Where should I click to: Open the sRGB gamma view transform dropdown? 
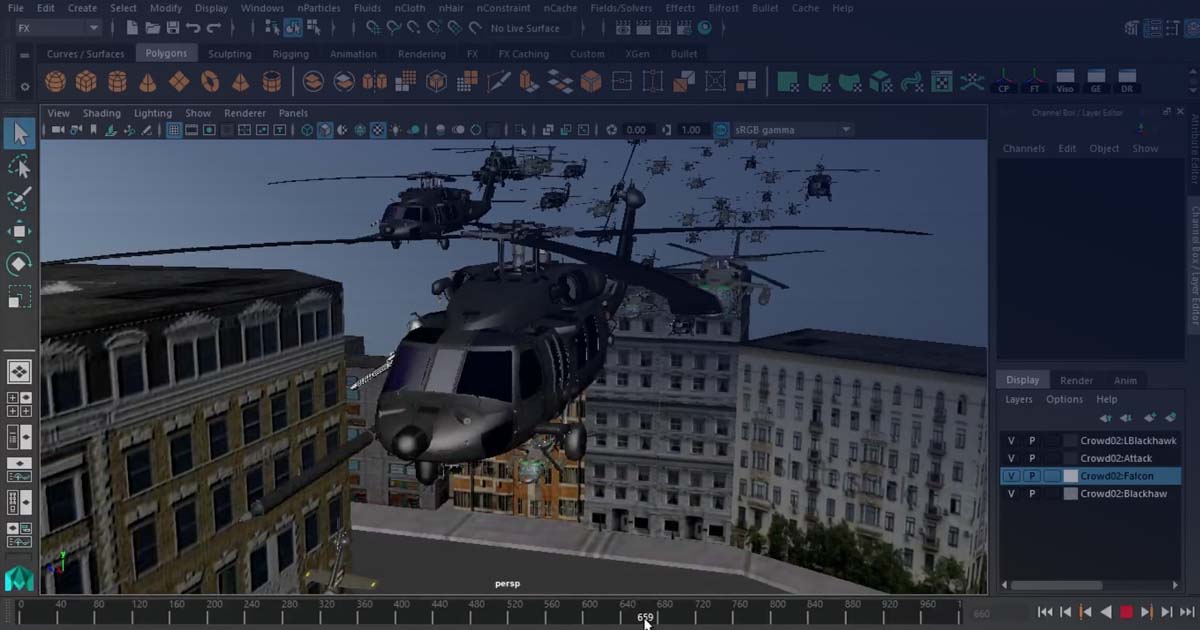pyautogui.click(x=845, y=129)
